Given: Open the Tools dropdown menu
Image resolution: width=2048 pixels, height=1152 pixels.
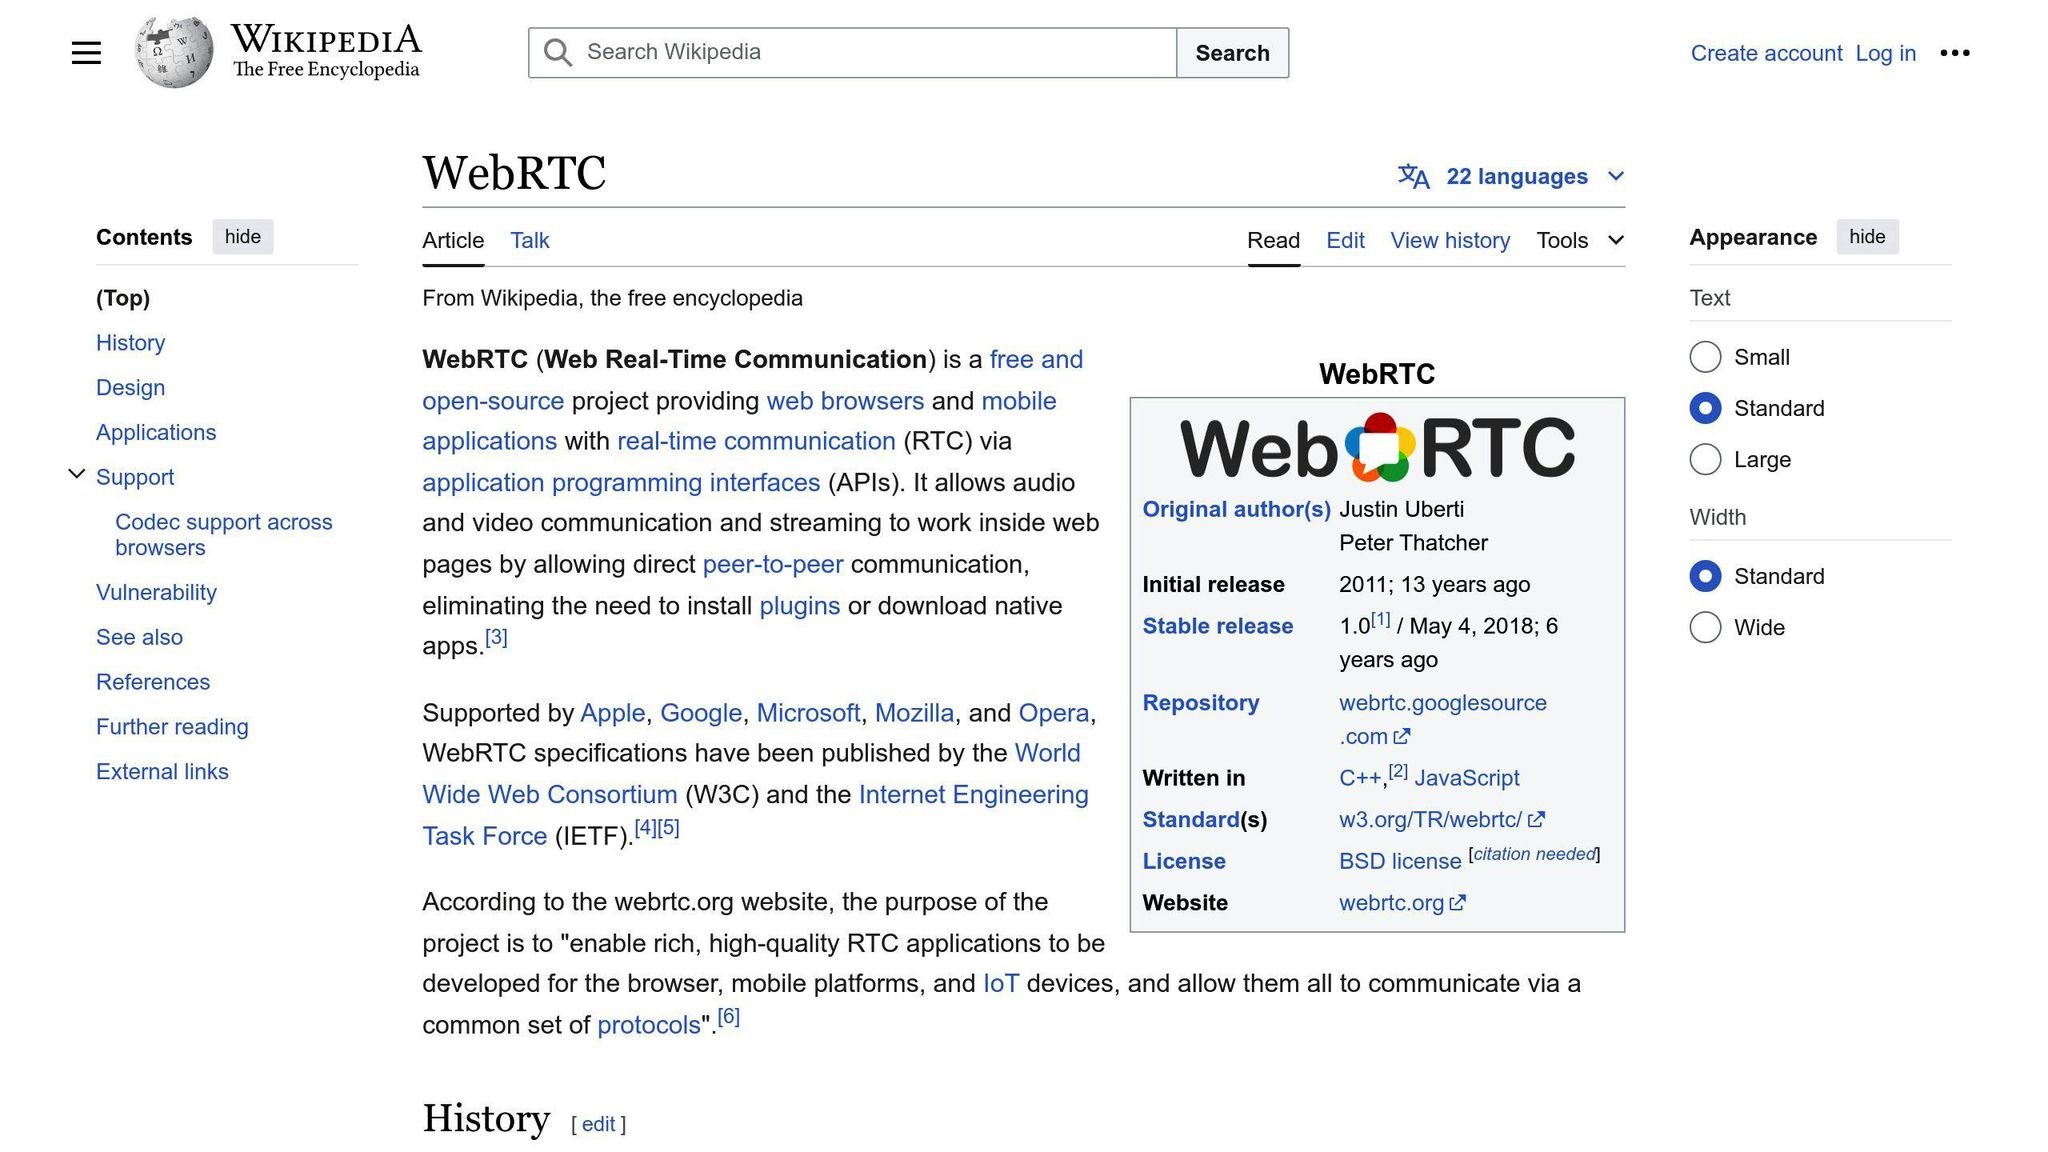Looking at the screenshot, I should click(1580, 240).
